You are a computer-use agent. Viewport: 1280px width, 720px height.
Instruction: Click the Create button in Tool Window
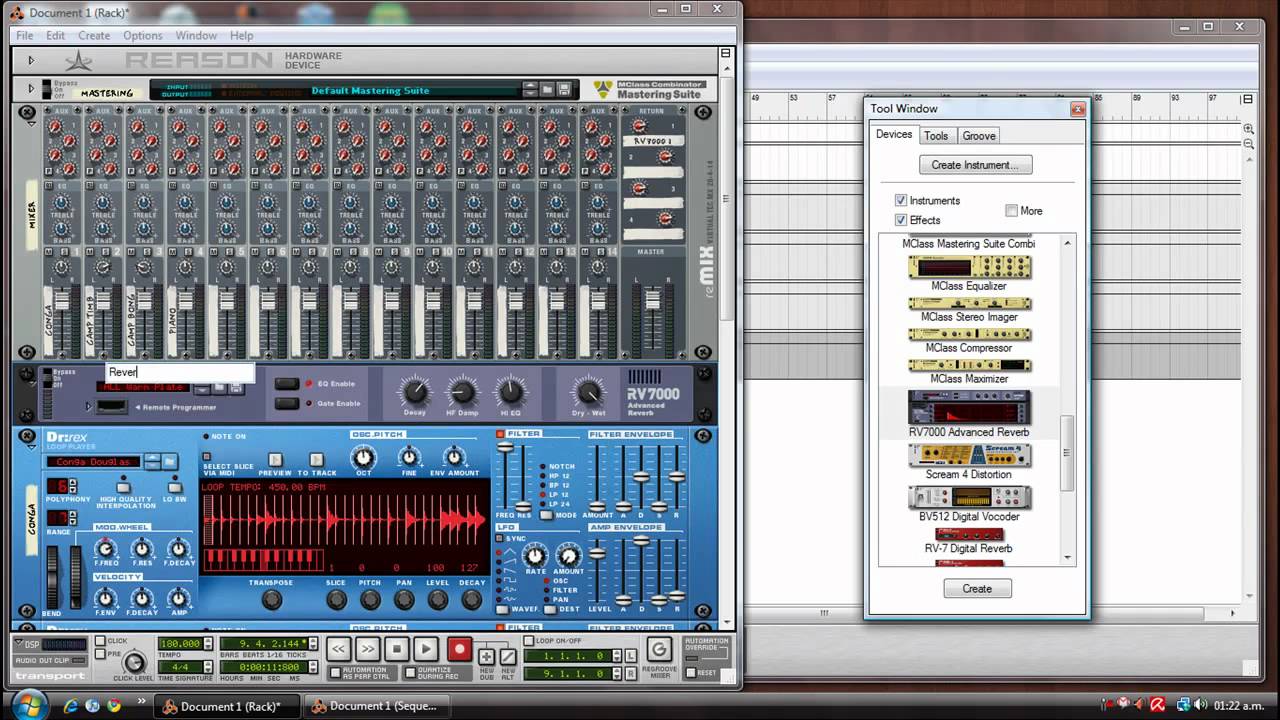tap(977, 589)
